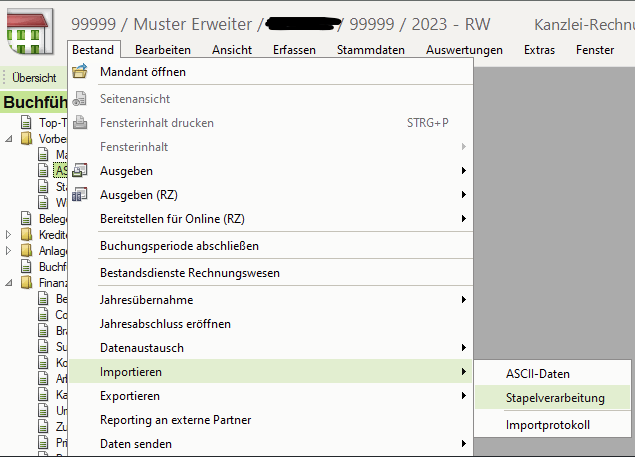Switch to the Übersicht tab
Viewport: 635px width, 457px height.
[x=34, y=77]
